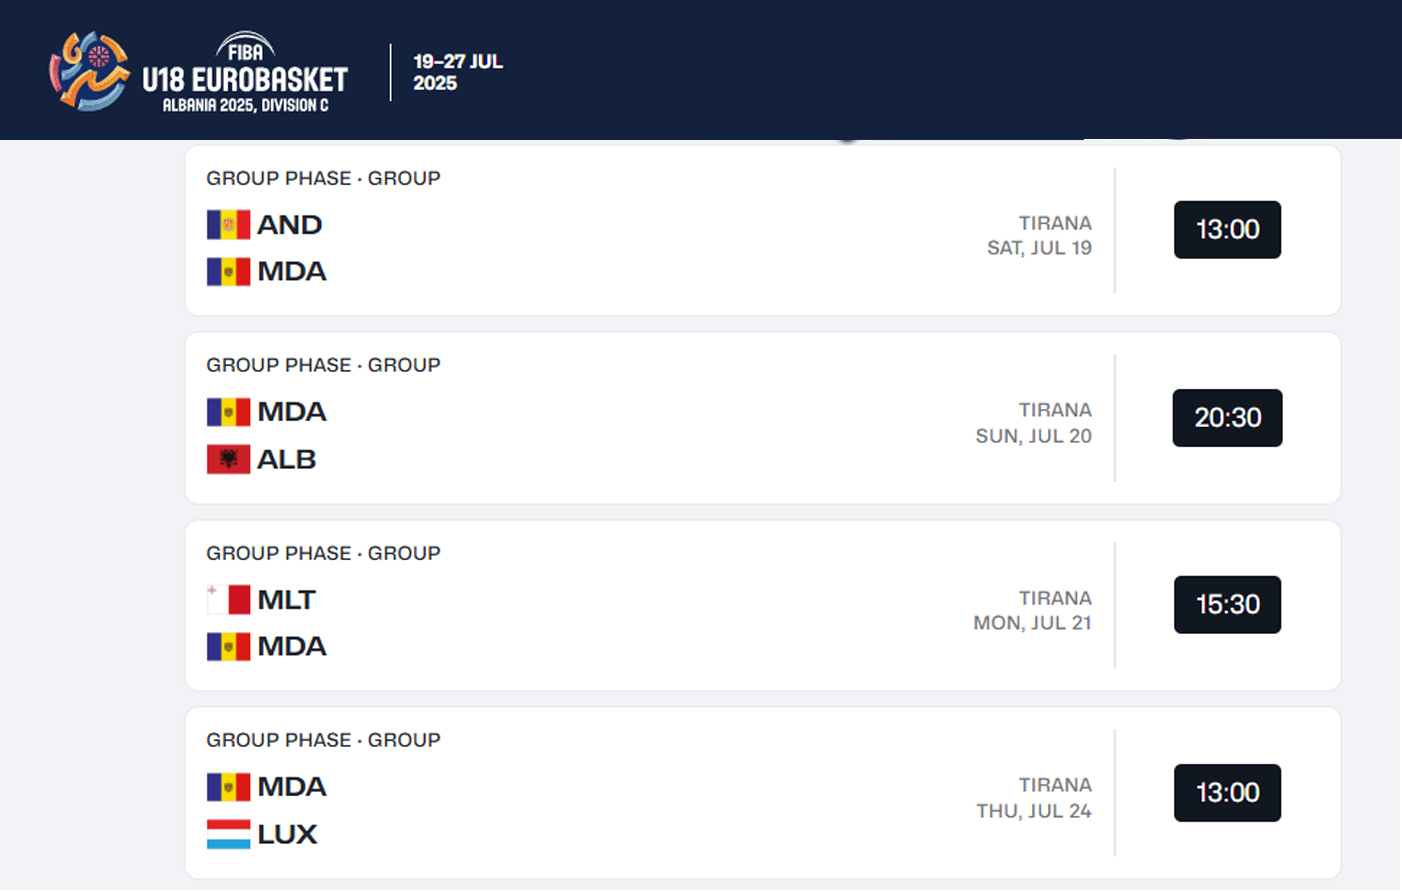The width and height of the screenshot is (1402, 891).
Task: Click the LUX team name
Action: click(287, 834)
